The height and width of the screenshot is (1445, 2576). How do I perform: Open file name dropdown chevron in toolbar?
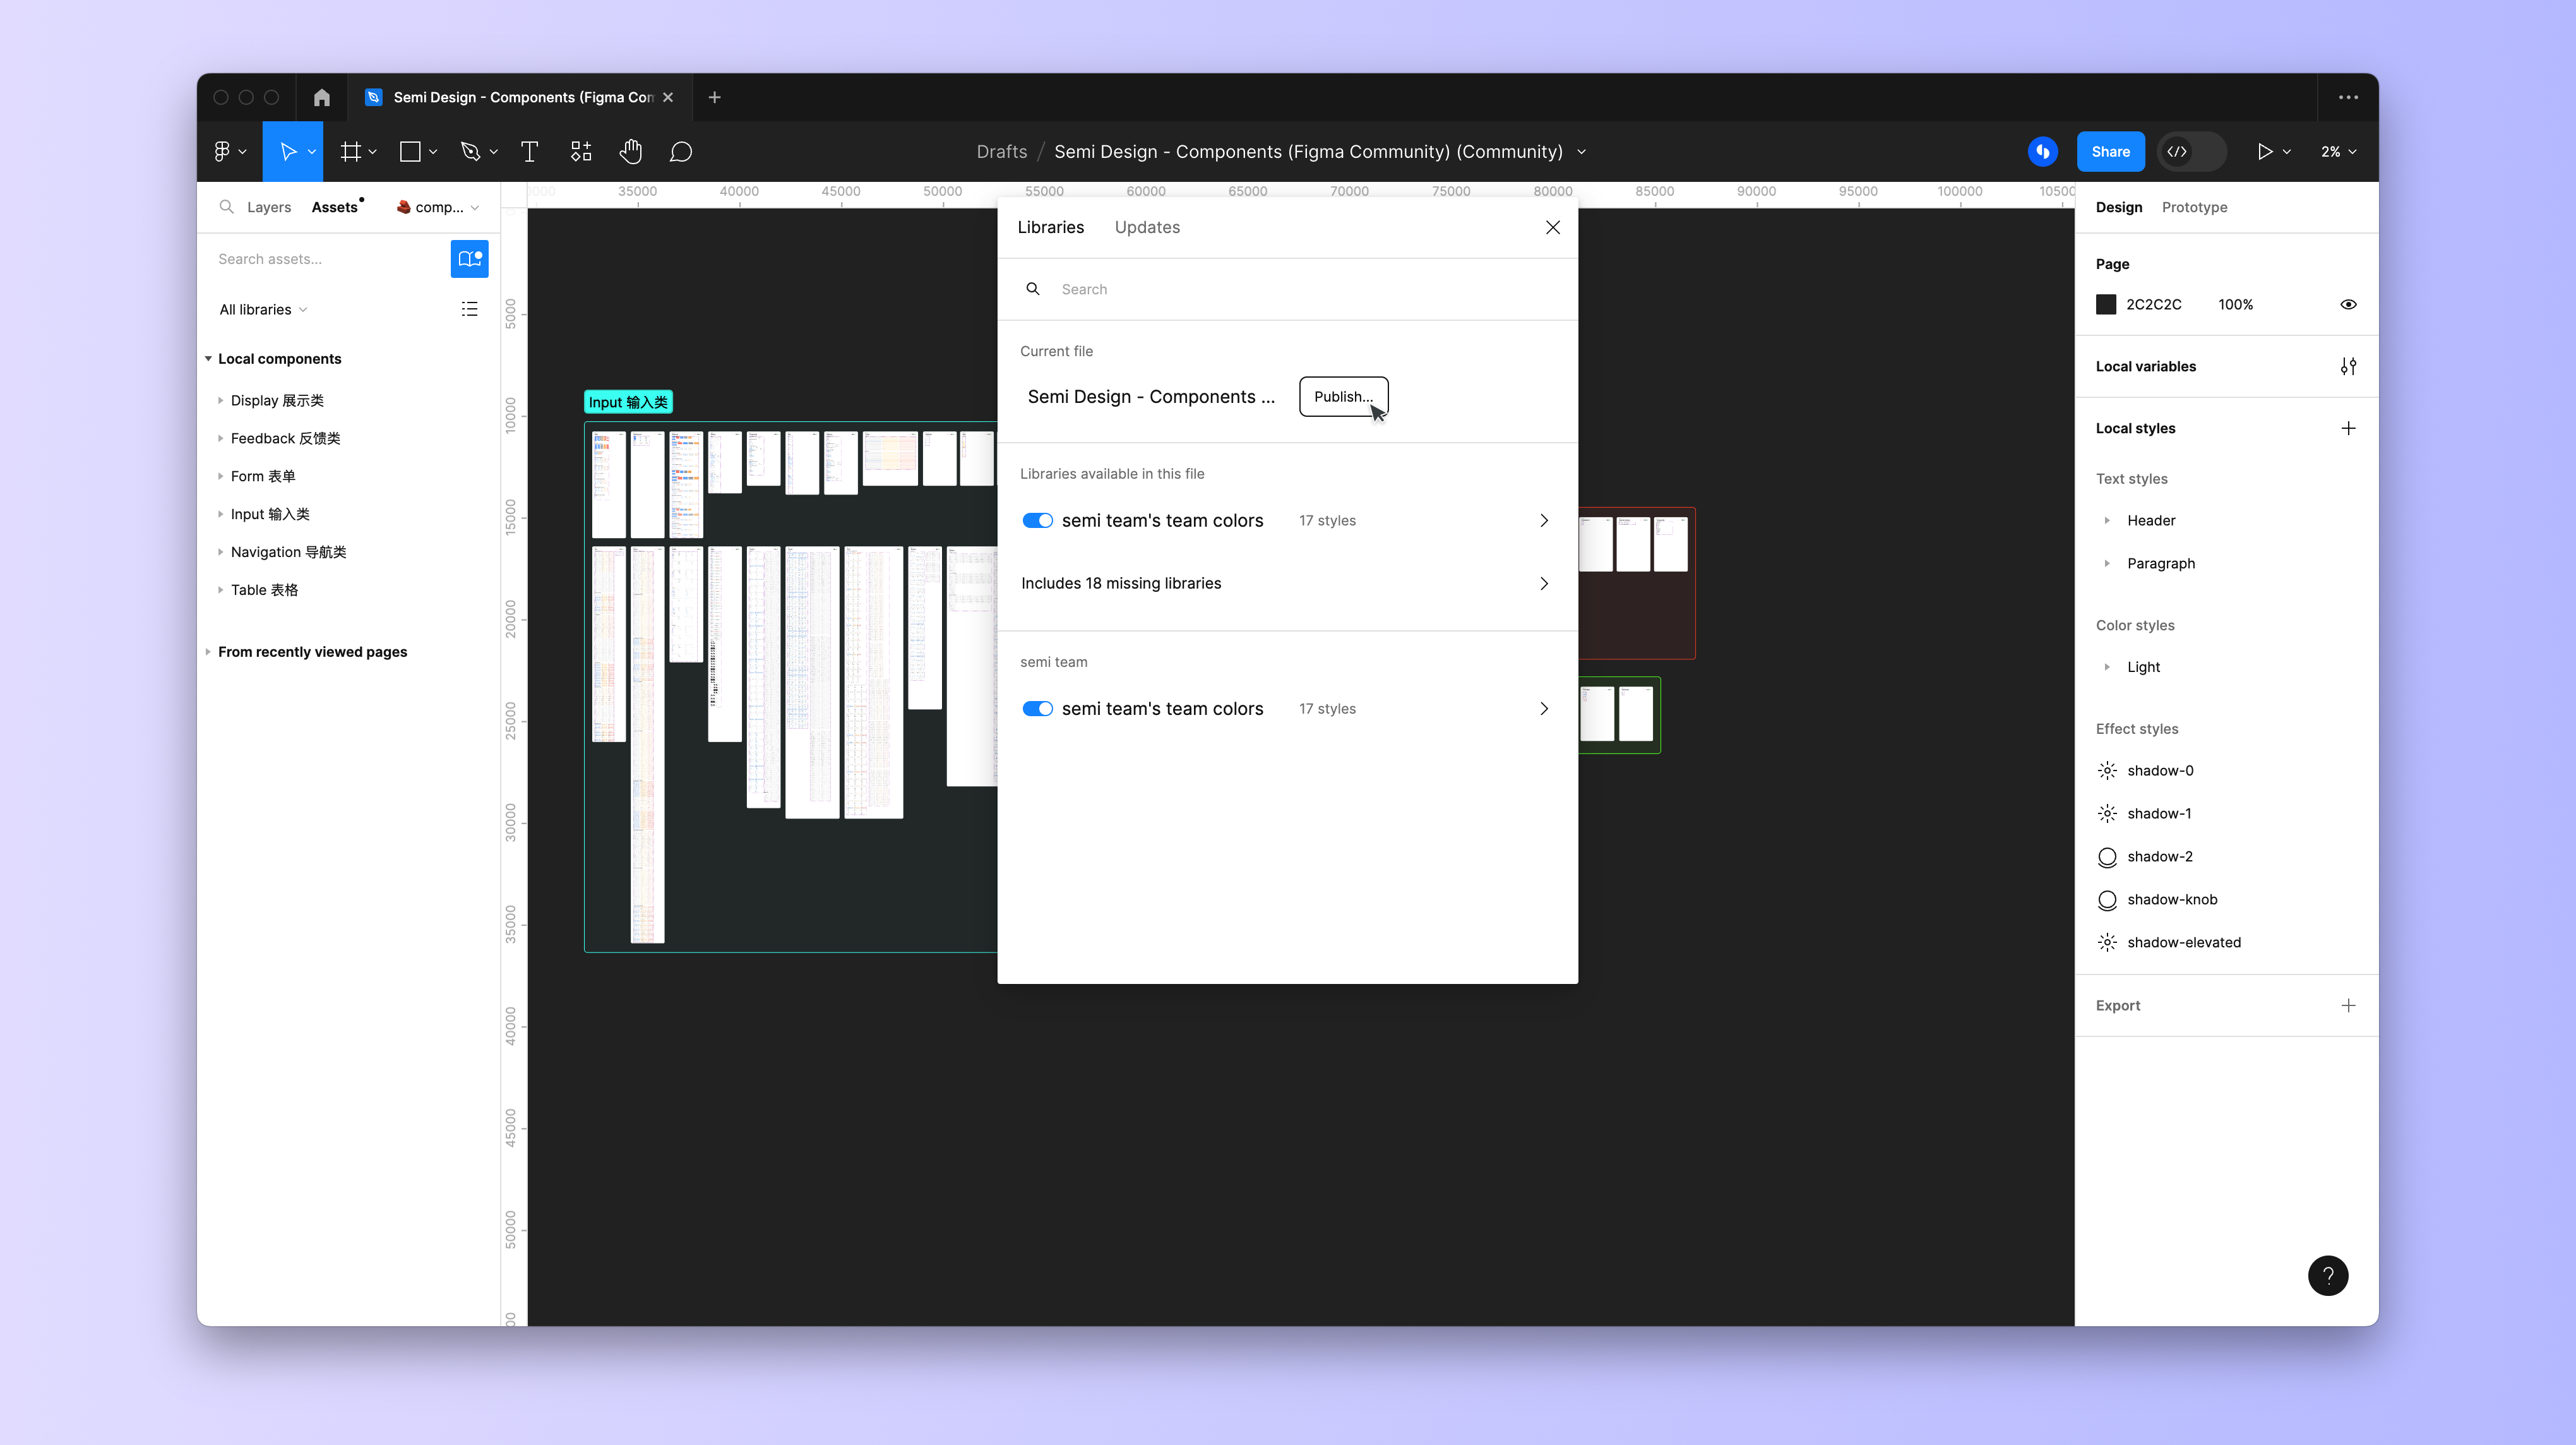1581,151
